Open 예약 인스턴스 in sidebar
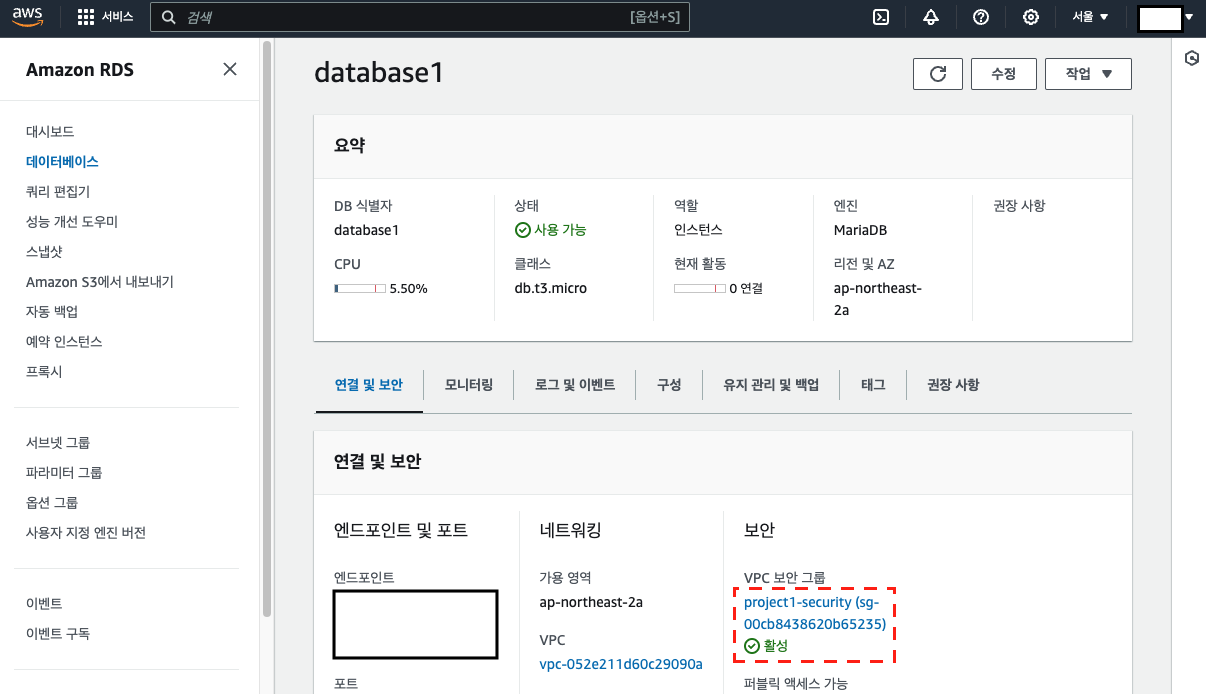Viewport: 1206px width, 694px height. pyautogui.click(x=64, y=342)
